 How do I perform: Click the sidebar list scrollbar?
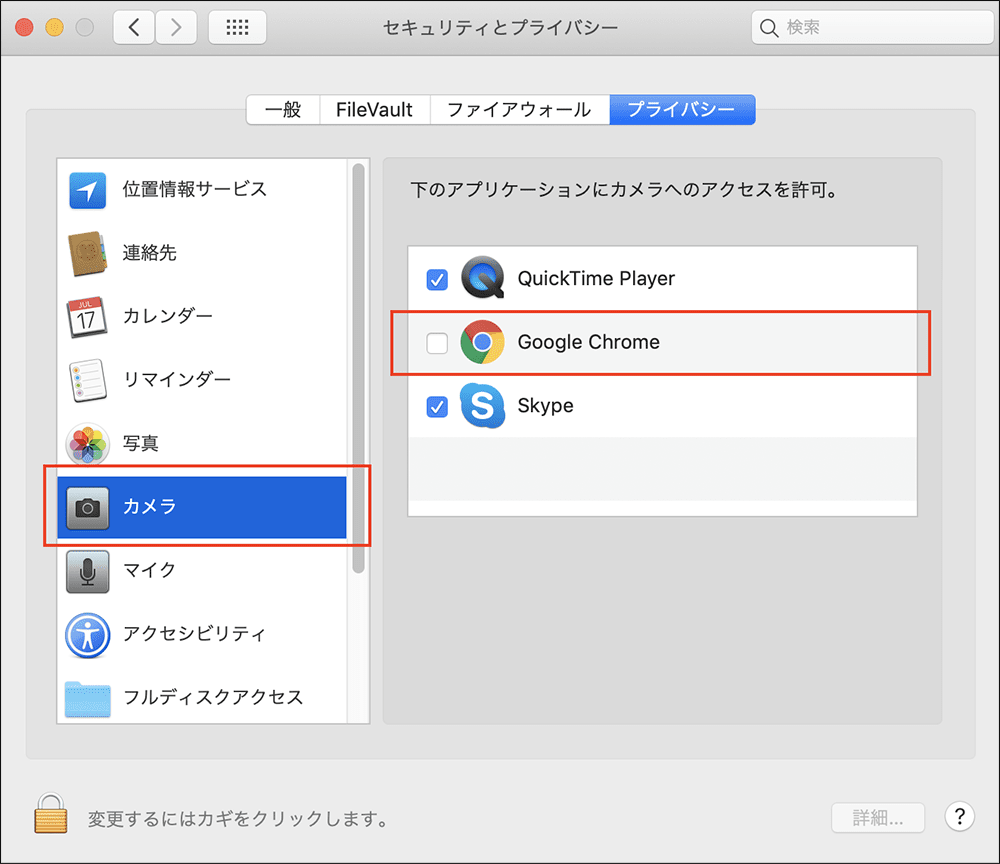(x=358, y=368)
